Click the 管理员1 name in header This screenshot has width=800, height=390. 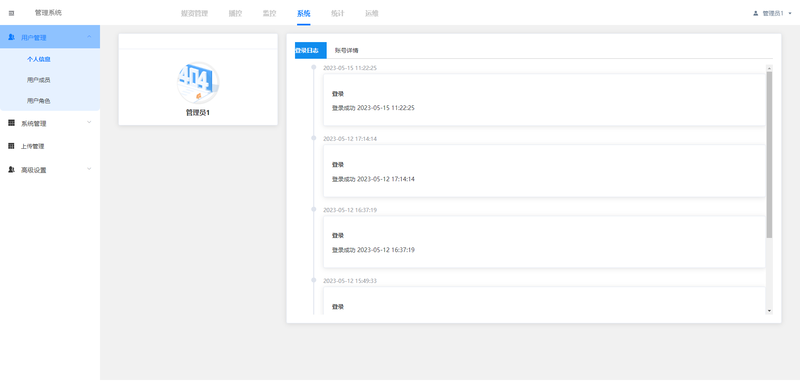pyautogui.click(x=773, y=14)
